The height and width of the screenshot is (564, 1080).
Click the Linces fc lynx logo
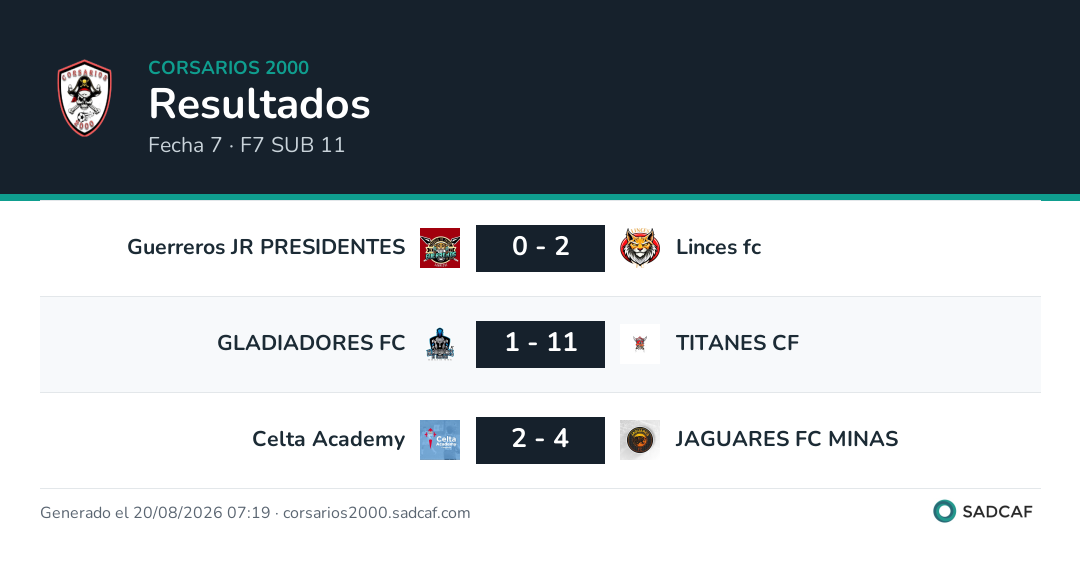[x=640, y=248]
